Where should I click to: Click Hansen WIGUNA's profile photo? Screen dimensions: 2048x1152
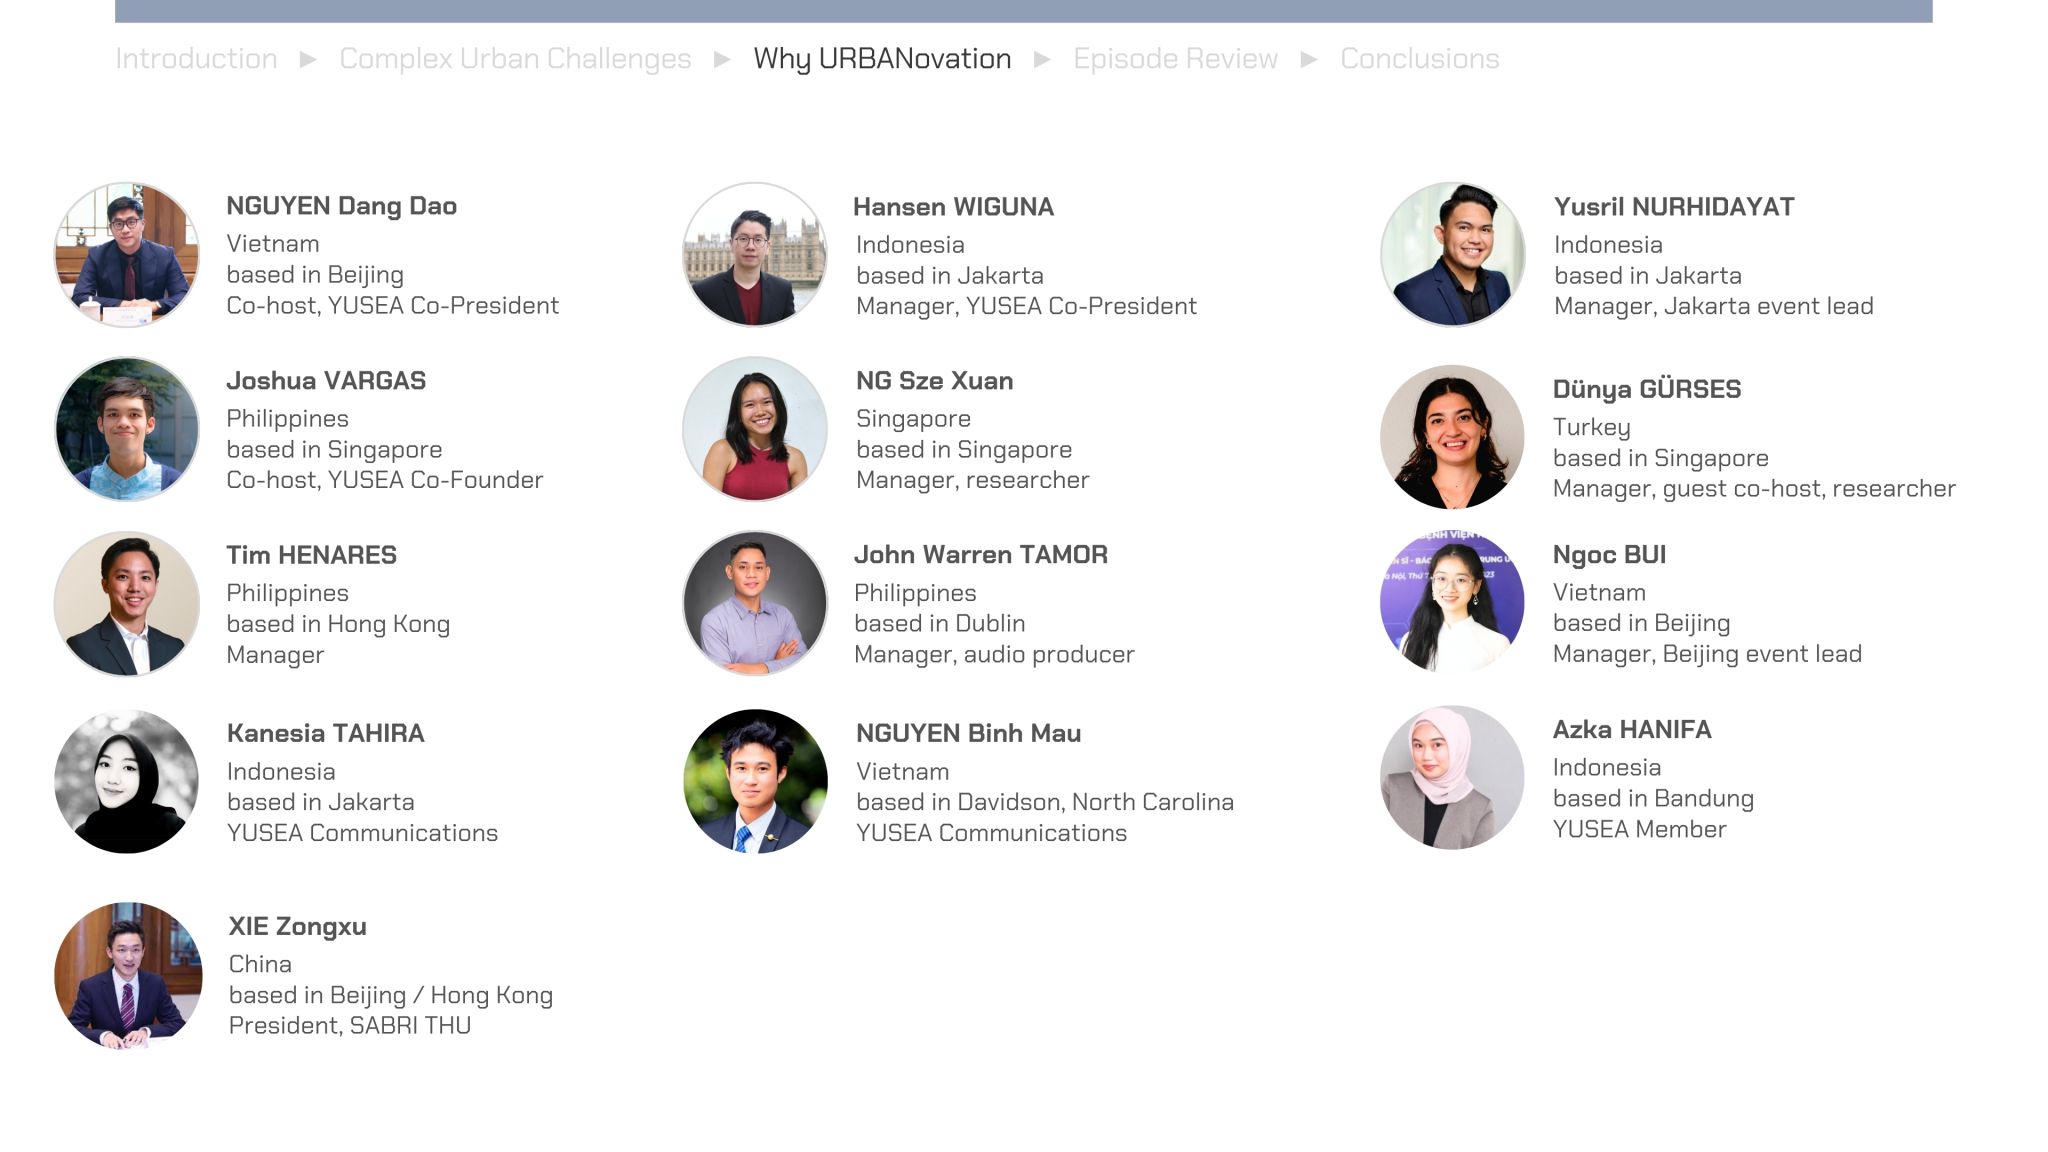(755, 254)
